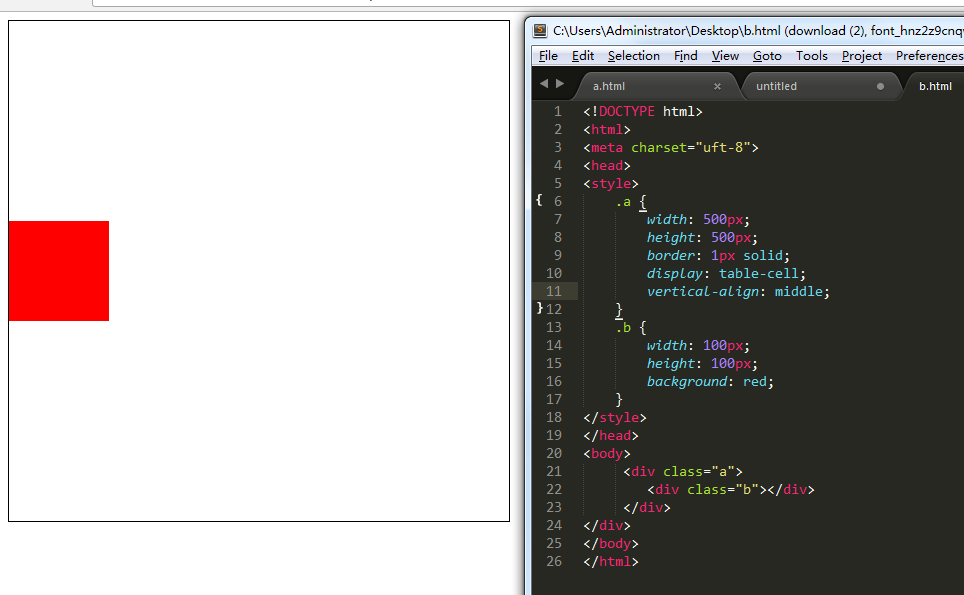Screen dimensions: 964x595
Task: Open the File menu
Action: [x=548, y=56]
